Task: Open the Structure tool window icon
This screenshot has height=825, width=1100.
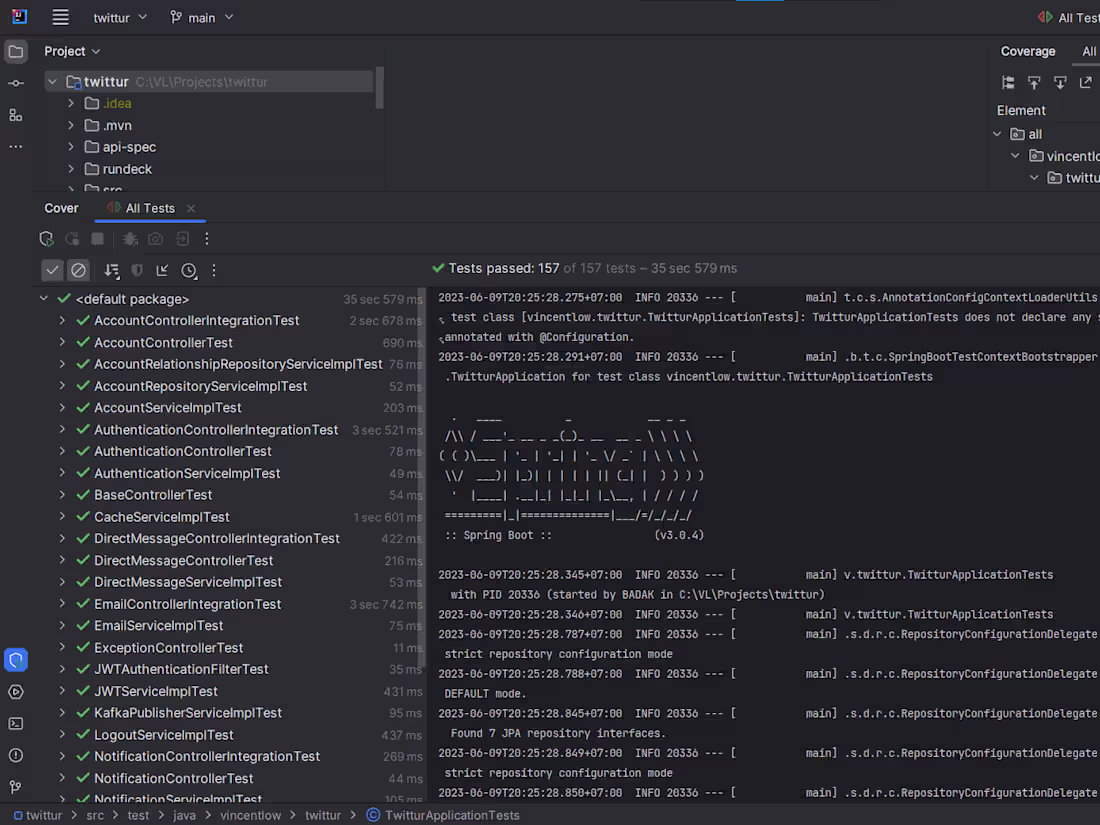Action: point(15,115)
